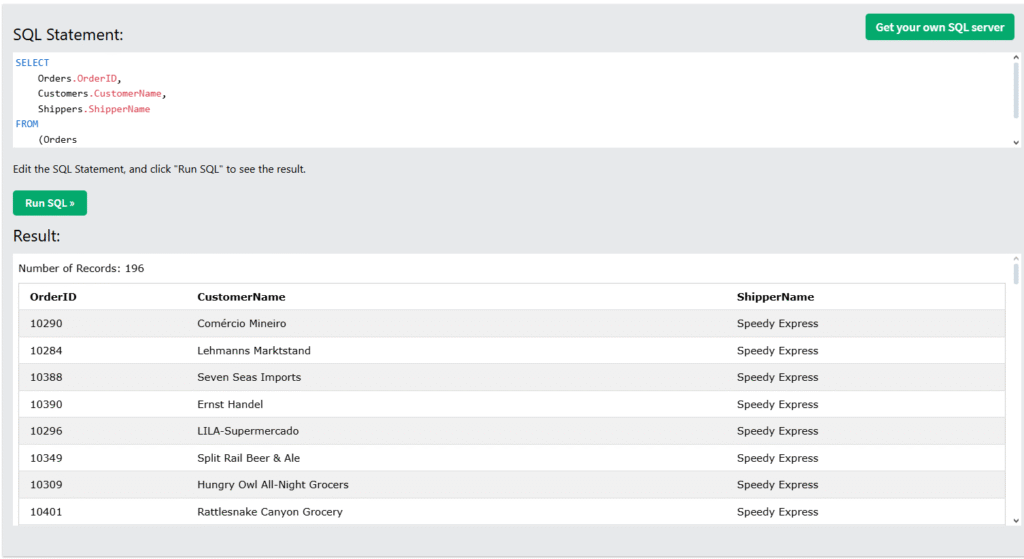1024x559 pixels.
Task: Click the Run SQL button
Action: coord(50,203)
